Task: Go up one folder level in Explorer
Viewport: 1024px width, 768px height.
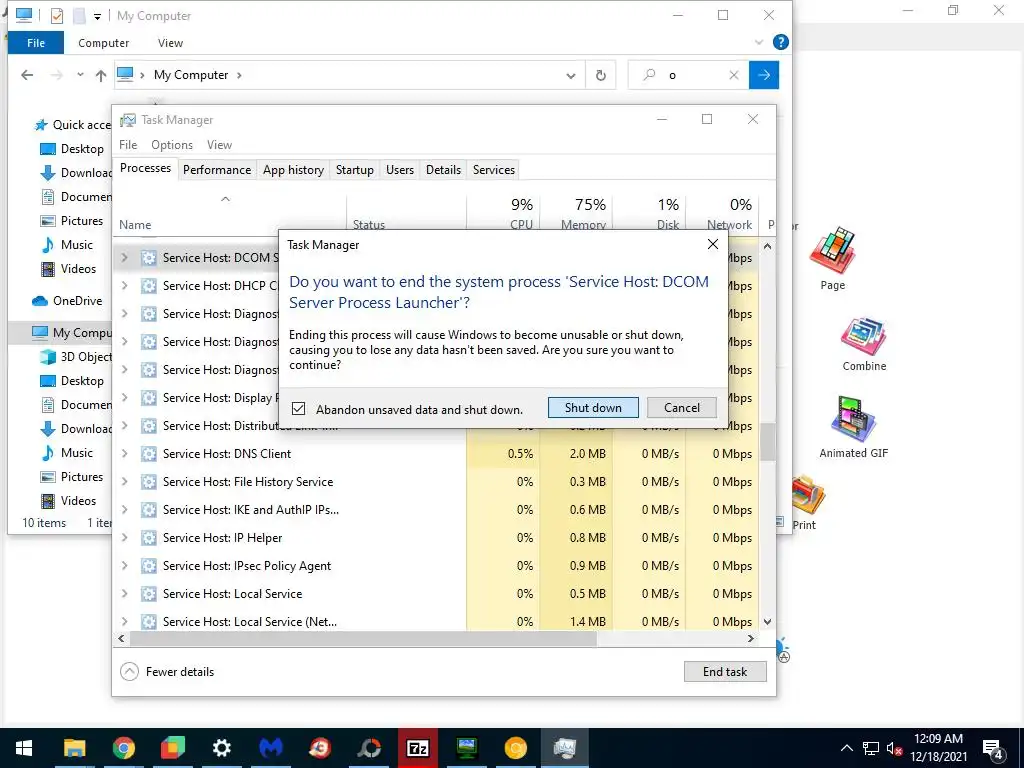Action: 101,75
